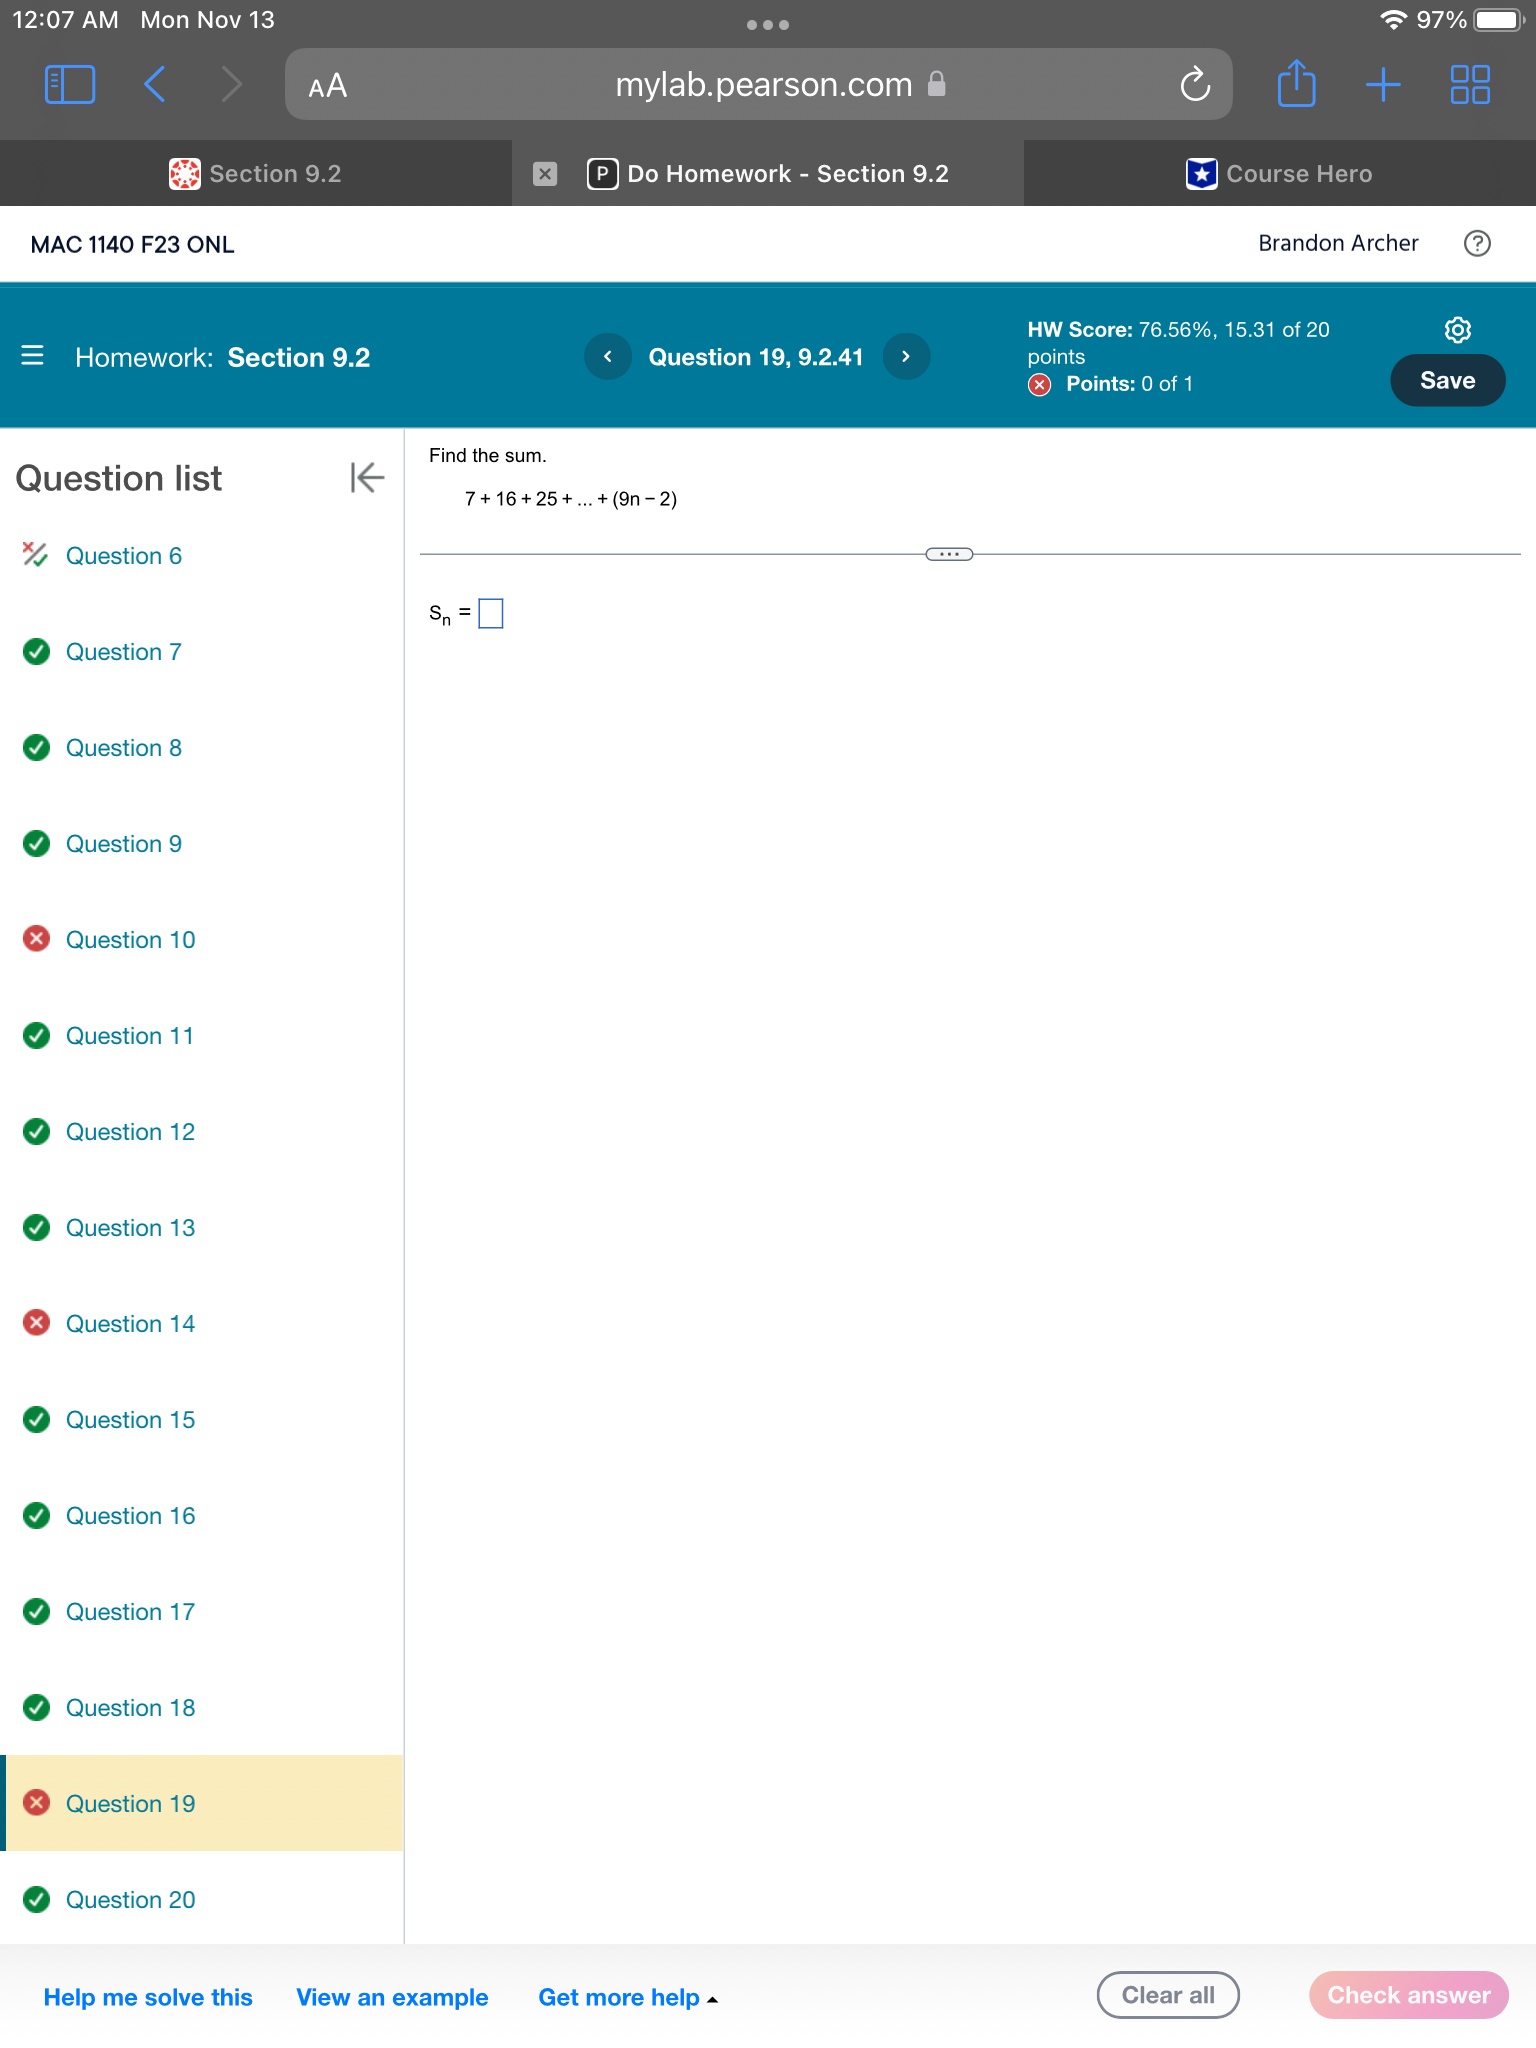Viewport: 1536px width, 2048px height.
Task: Open the hamburger menu next to Homework
Action: pyautogui.click(x=32, y=356)
